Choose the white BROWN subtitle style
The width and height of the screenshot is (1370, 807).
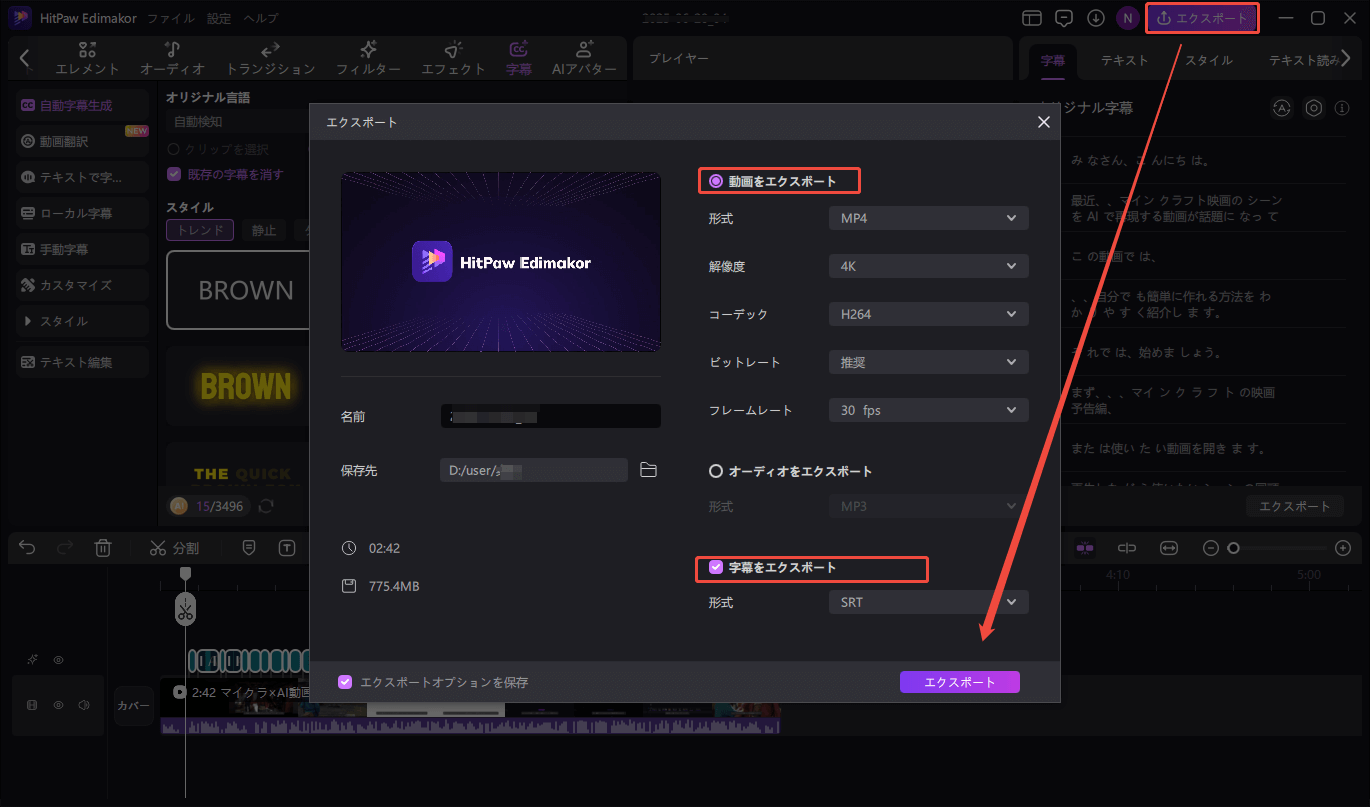[238, 290]
